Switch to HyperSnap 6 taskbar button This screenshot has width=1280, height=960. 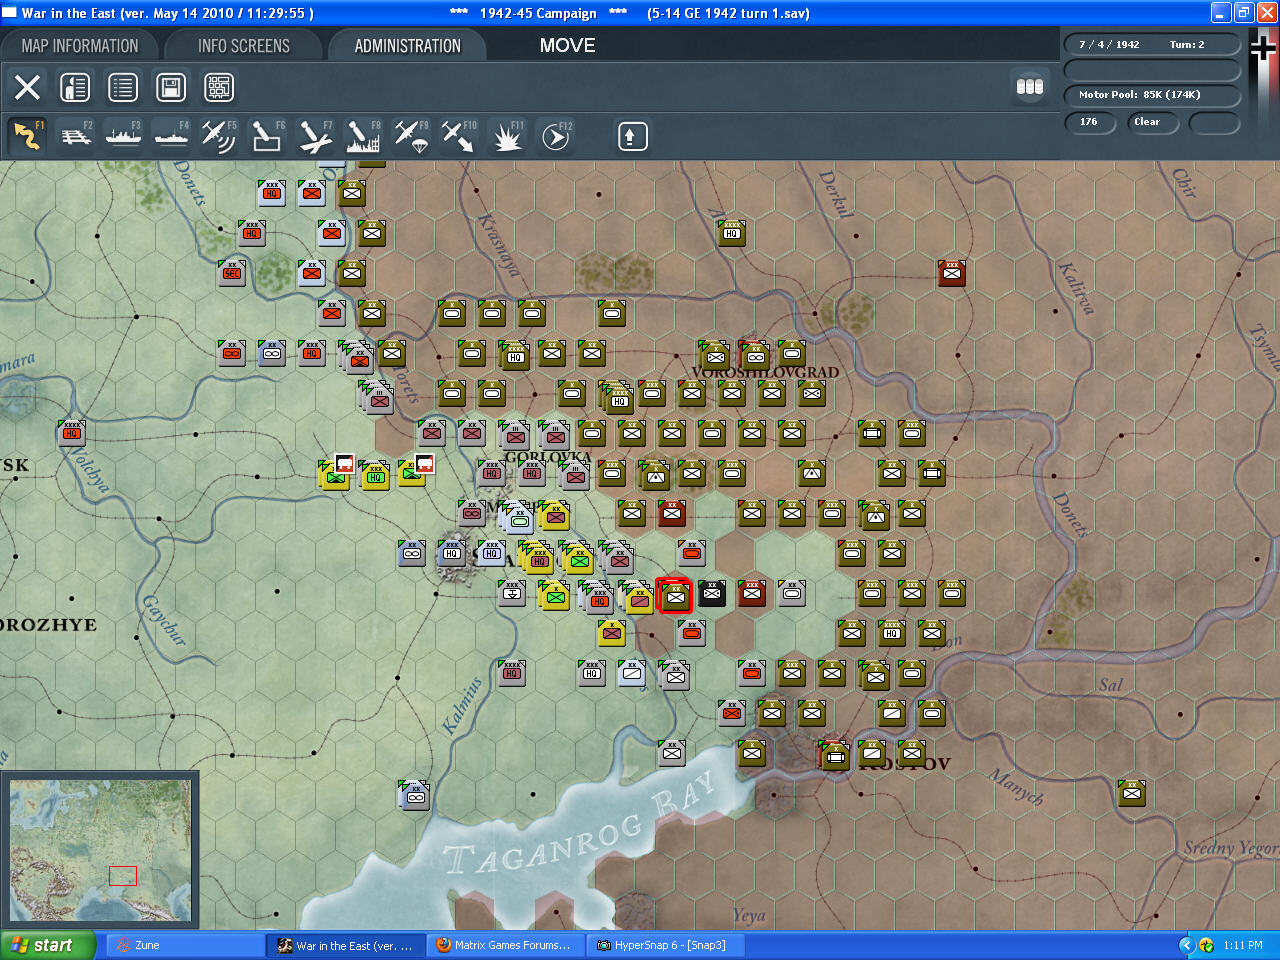point(665,945)
